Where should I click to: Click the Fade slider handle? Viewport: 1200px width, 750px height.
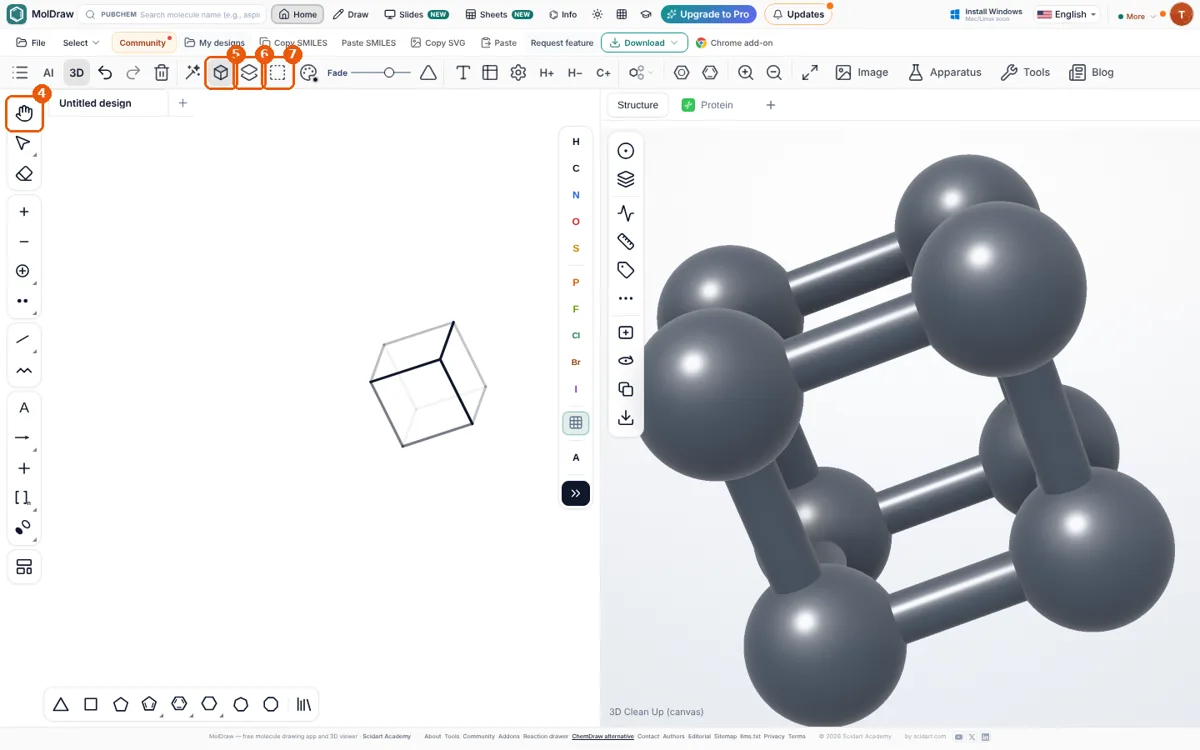tap(390, 72)
